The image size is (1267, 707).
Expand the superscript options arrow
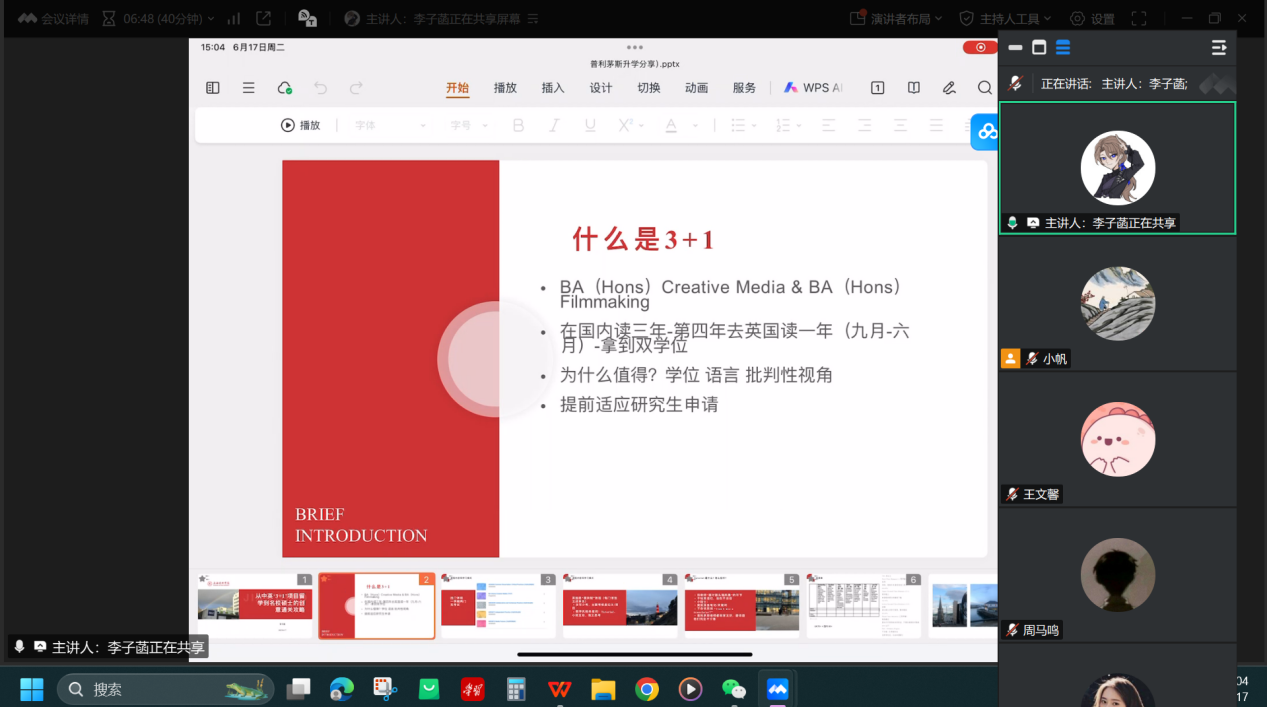coord(640,126)
